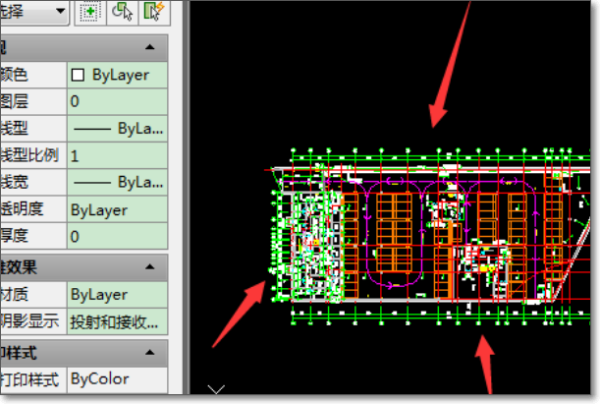Collapse the 3D effects section
Viewport: 600px width, 404px height.
tap(150, 267)
